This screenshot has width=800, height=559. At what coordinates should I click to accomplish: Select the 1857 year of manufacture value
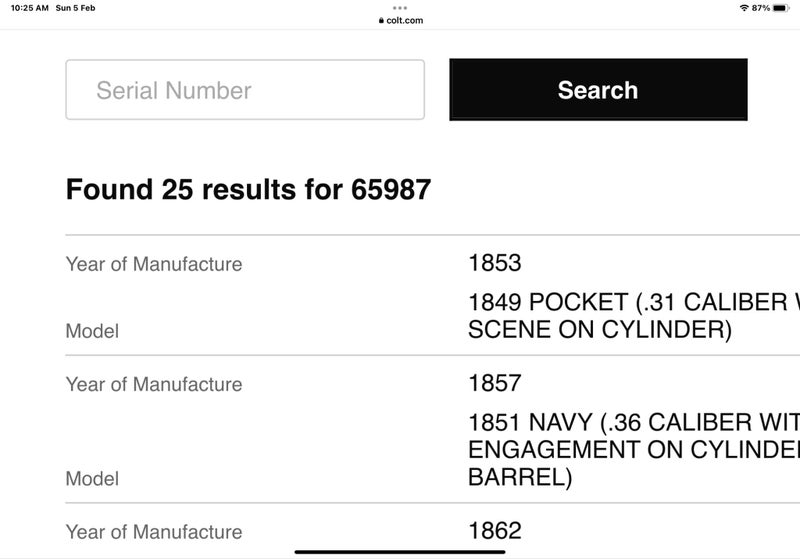pos(494,383)
